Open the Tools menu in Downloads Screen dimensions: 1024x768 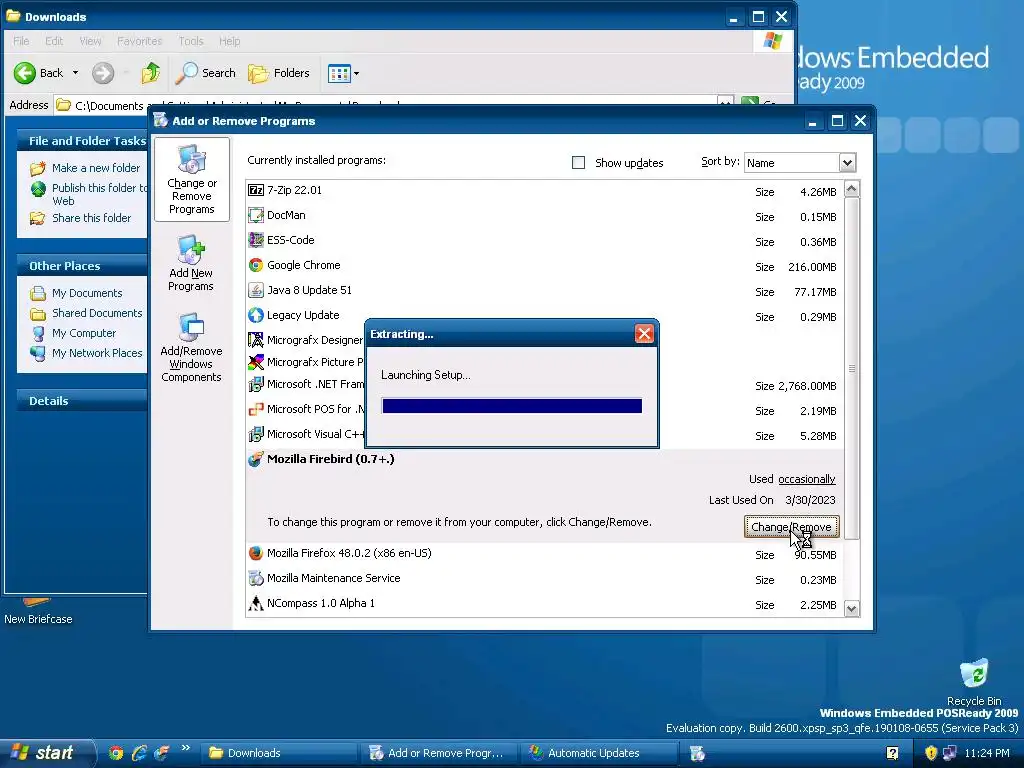pyautogui.click(x=191, y=41)
